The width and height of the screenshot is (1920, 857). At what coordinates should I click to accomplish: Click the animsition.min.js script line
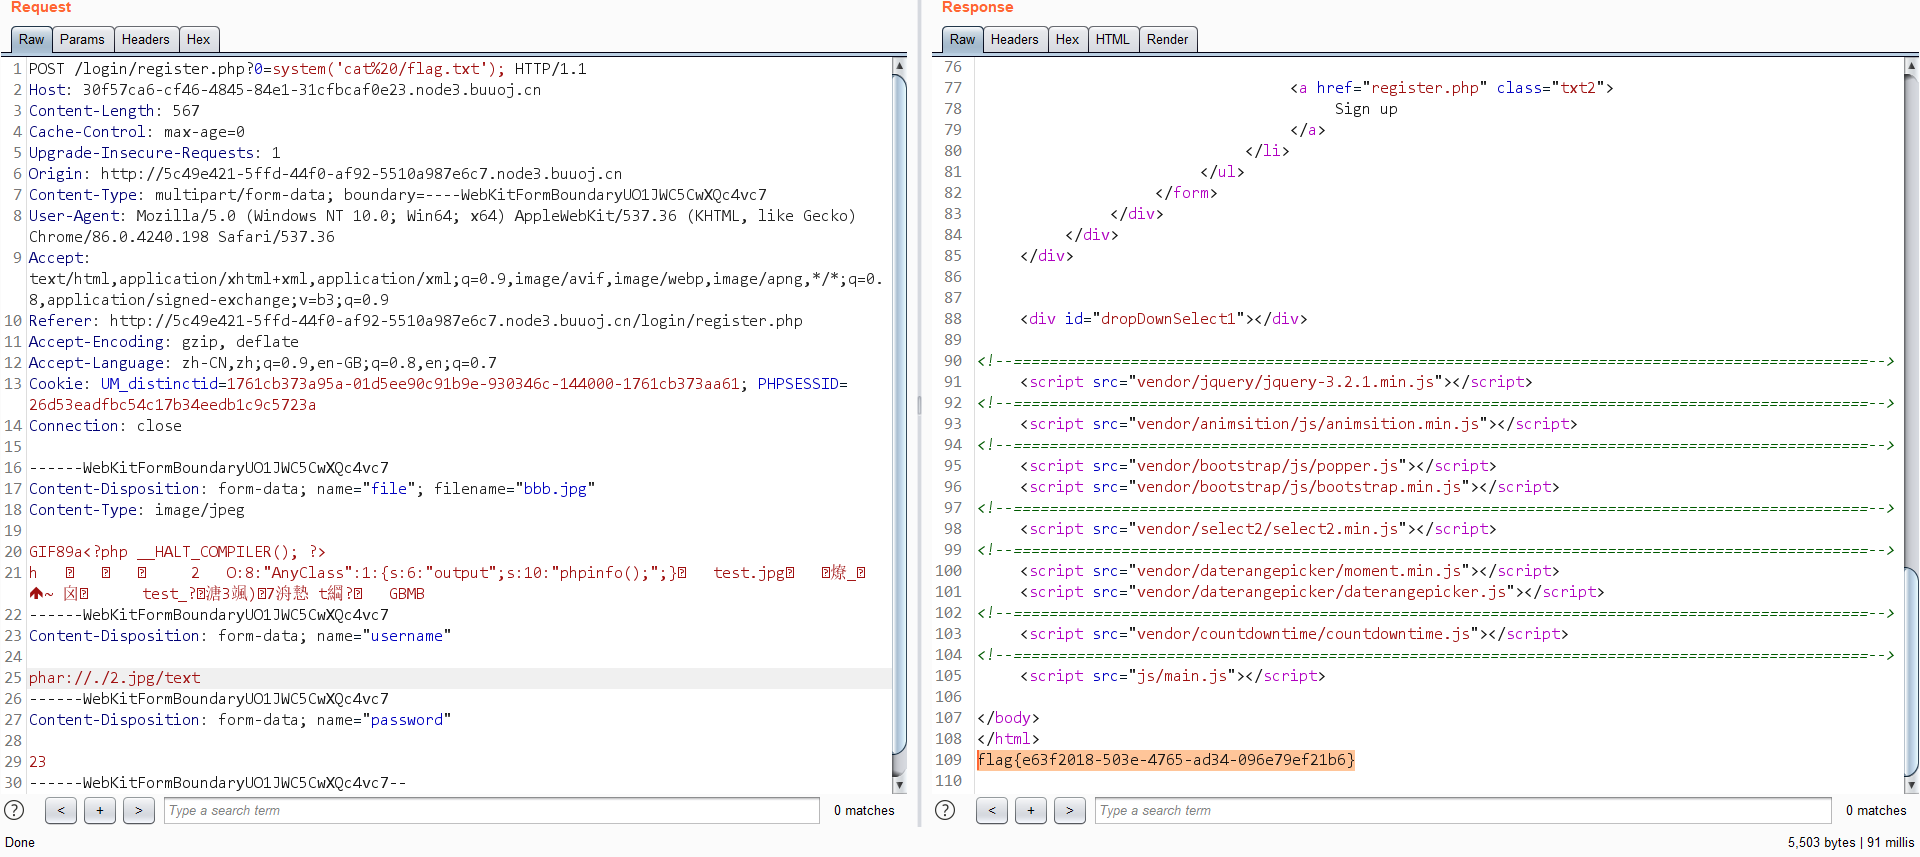pyautogui.click(x=1298, y=424)
